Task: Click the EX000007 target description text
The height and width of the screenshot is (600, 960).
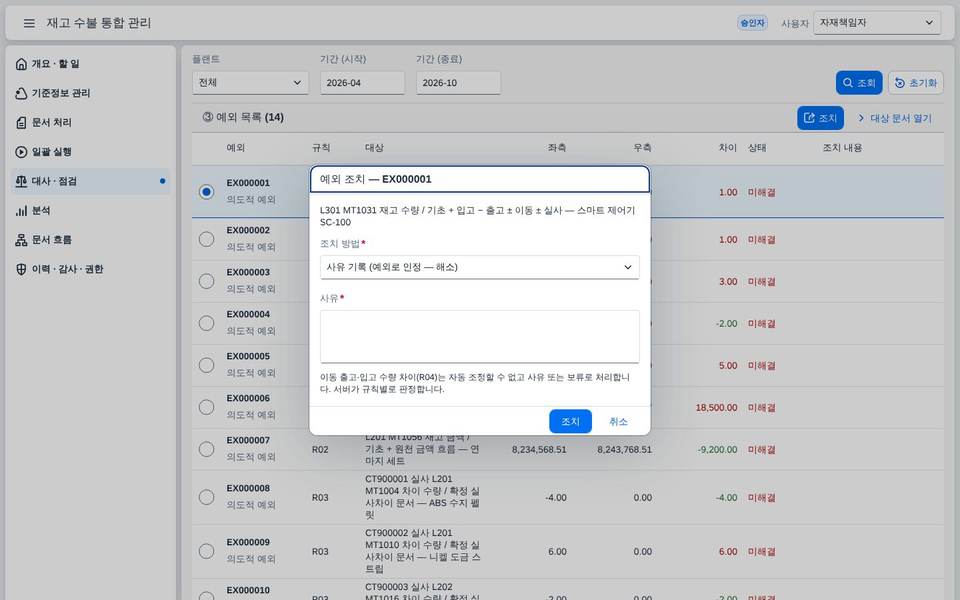Action: click(422, 449)
